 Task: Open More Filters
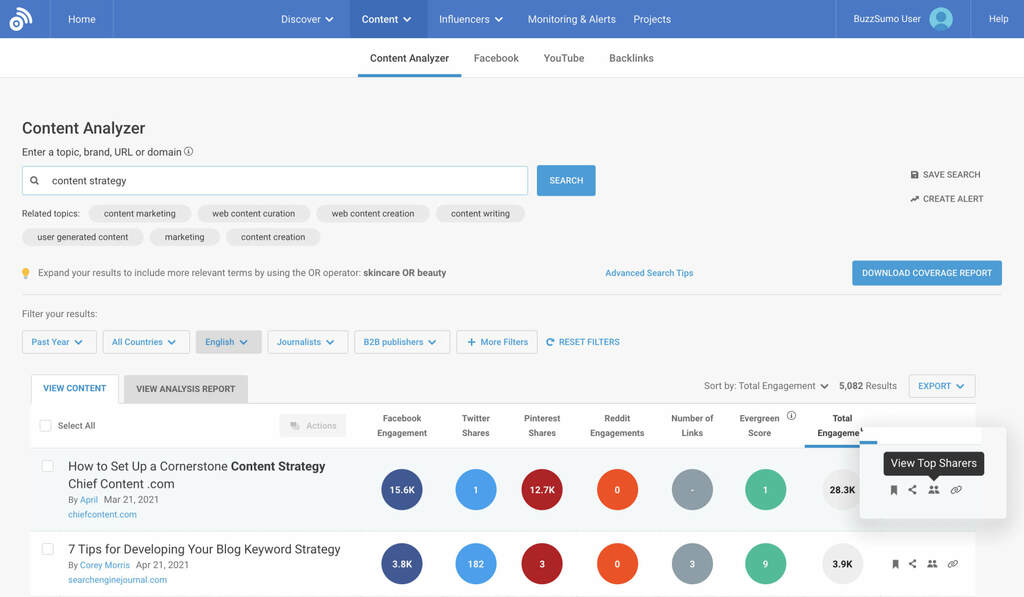tap(497, 342)
